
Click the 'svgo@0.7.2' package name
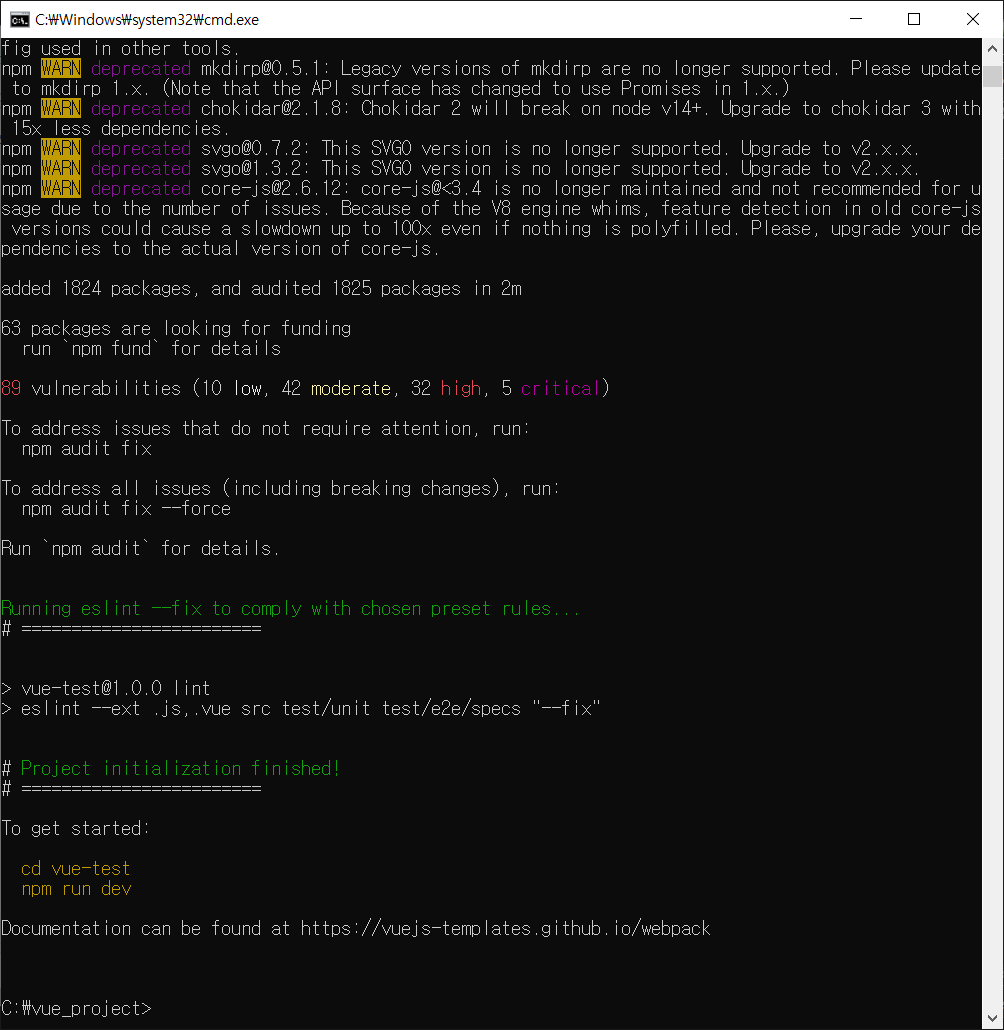252,148
